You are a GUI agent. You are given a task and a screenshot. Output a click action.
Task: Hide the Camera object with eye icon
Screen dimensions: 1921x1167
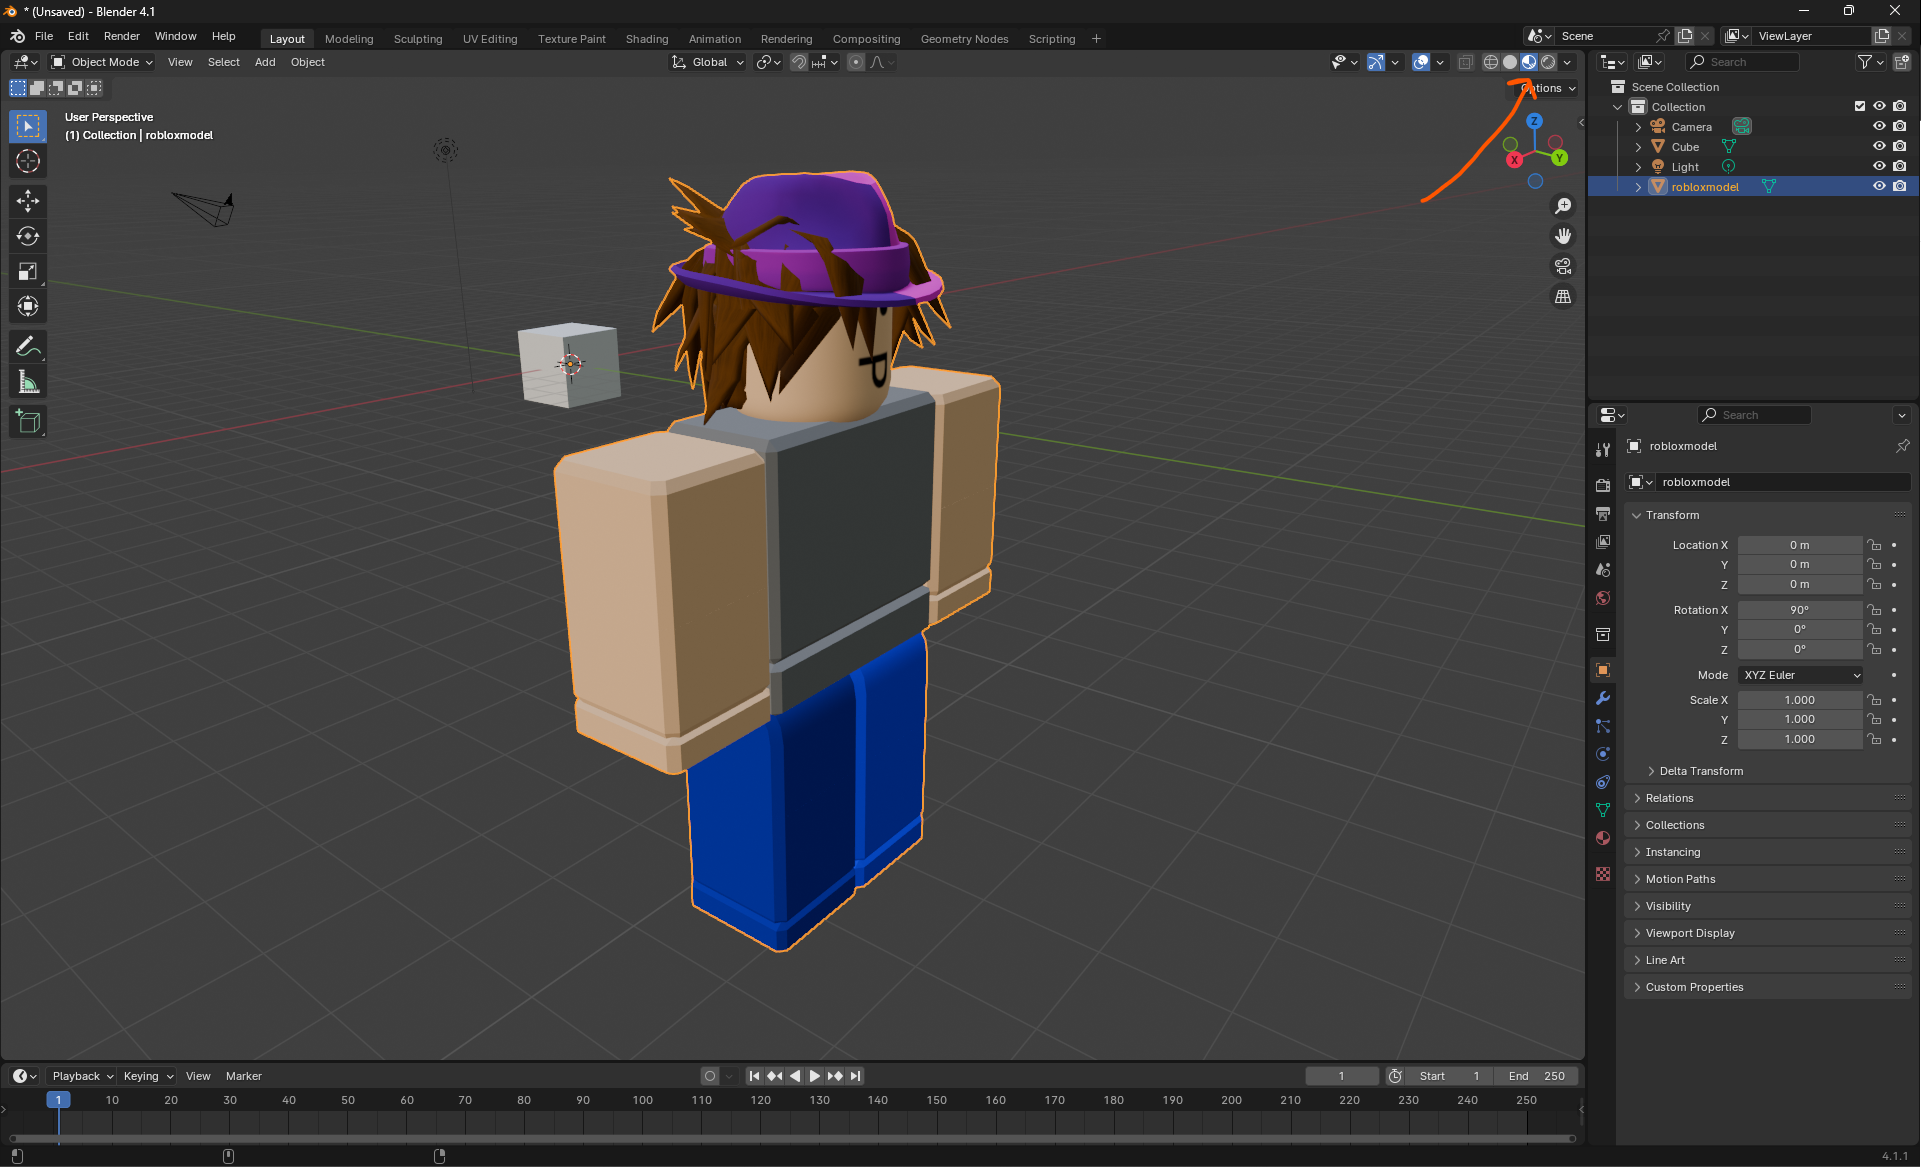pyautogui.click(x=1879, y=126)
